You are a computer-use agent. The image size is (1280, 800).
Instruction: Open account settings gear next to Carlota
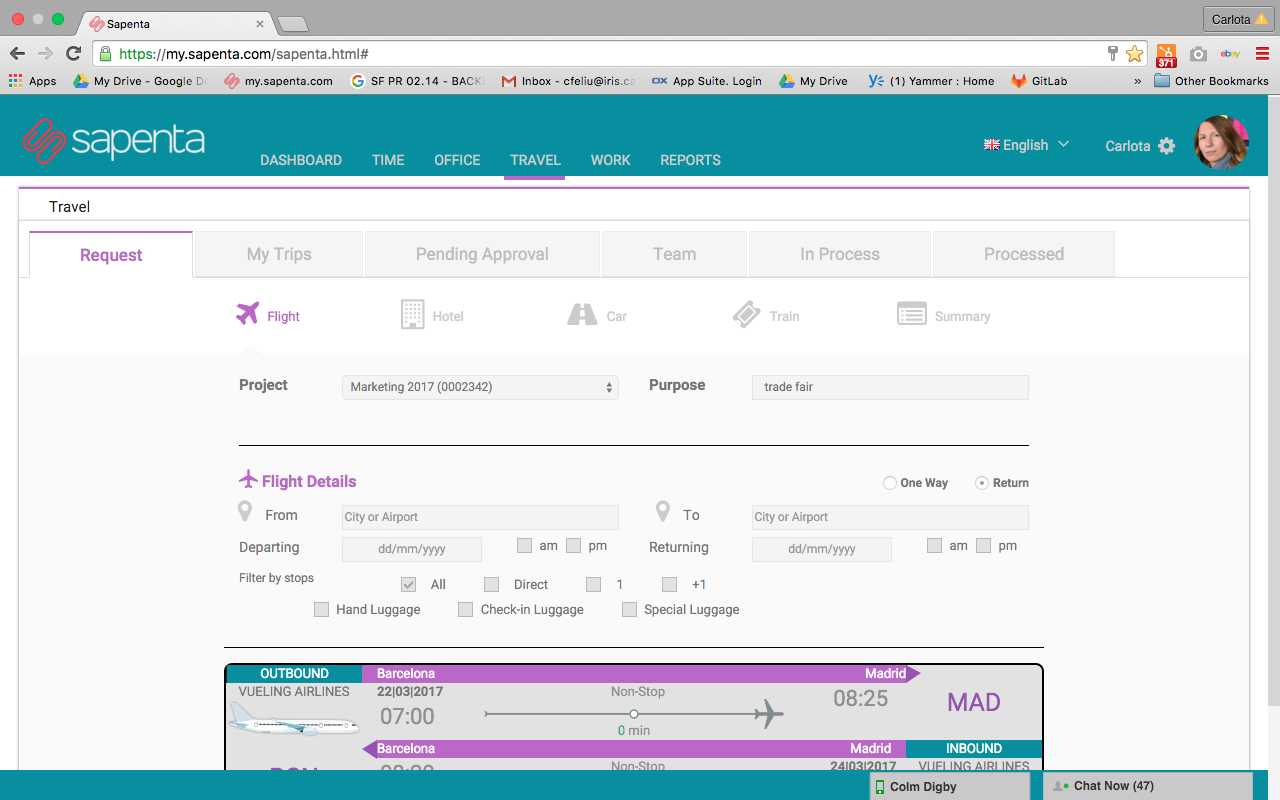click(x=1166, y=146)
